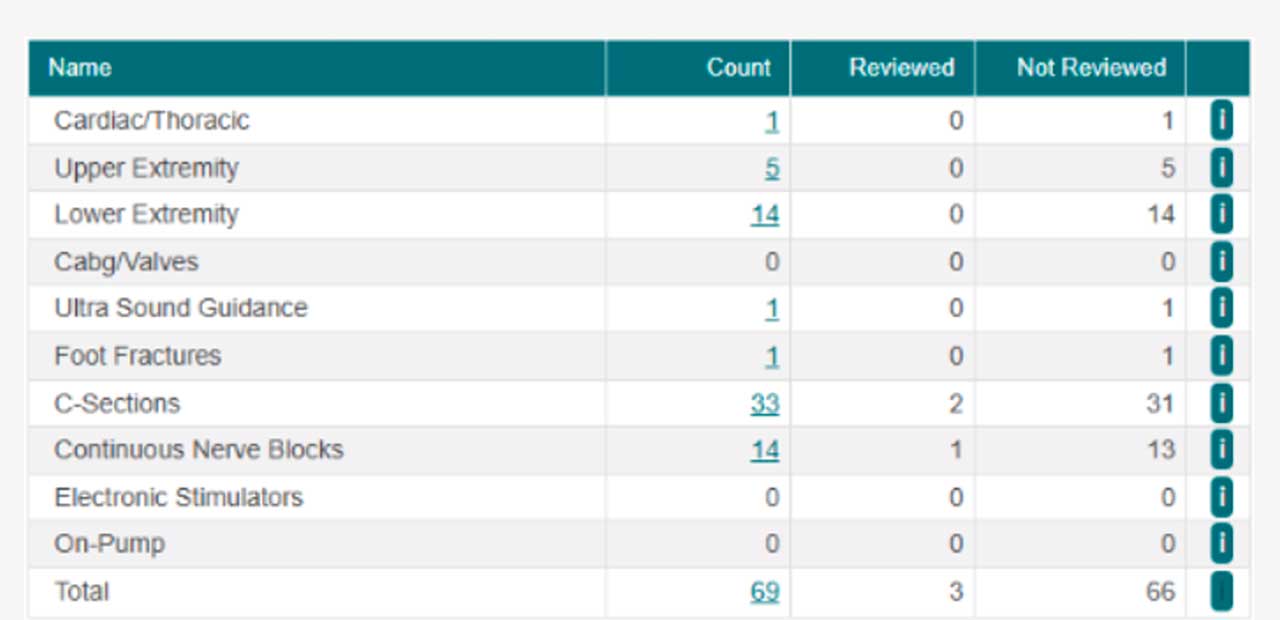This screenshot has width=1280, height=620.
Task: Click Total Reviewed value 3
Action: click(956, 592)
